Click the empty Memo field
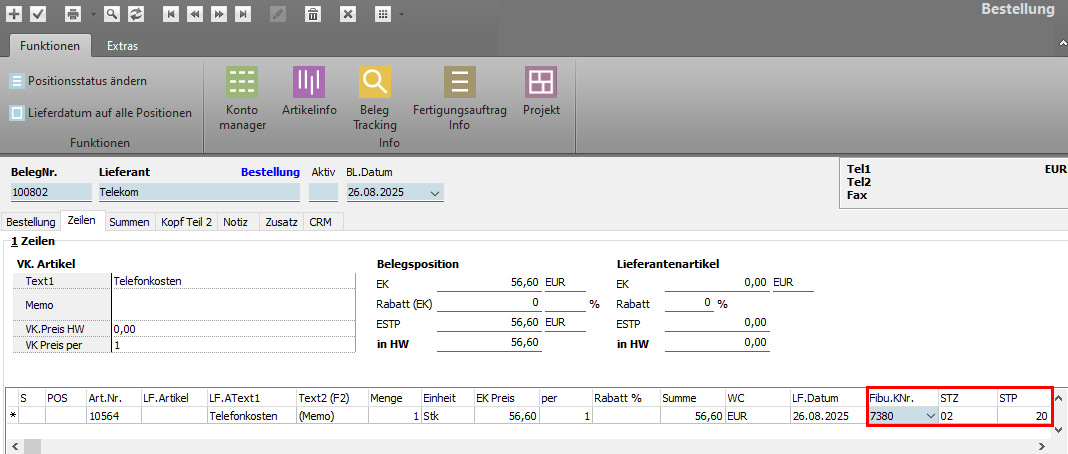The height and width of the screenshot is (454, 1068). coord(233,305)
